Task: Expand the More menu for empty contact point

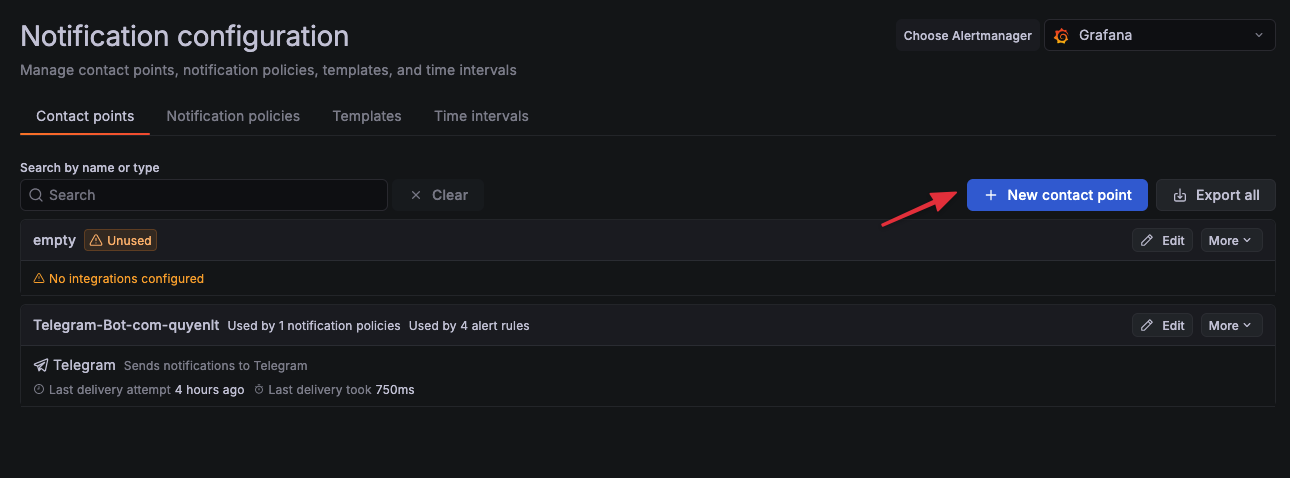Action: (1229, 240)
